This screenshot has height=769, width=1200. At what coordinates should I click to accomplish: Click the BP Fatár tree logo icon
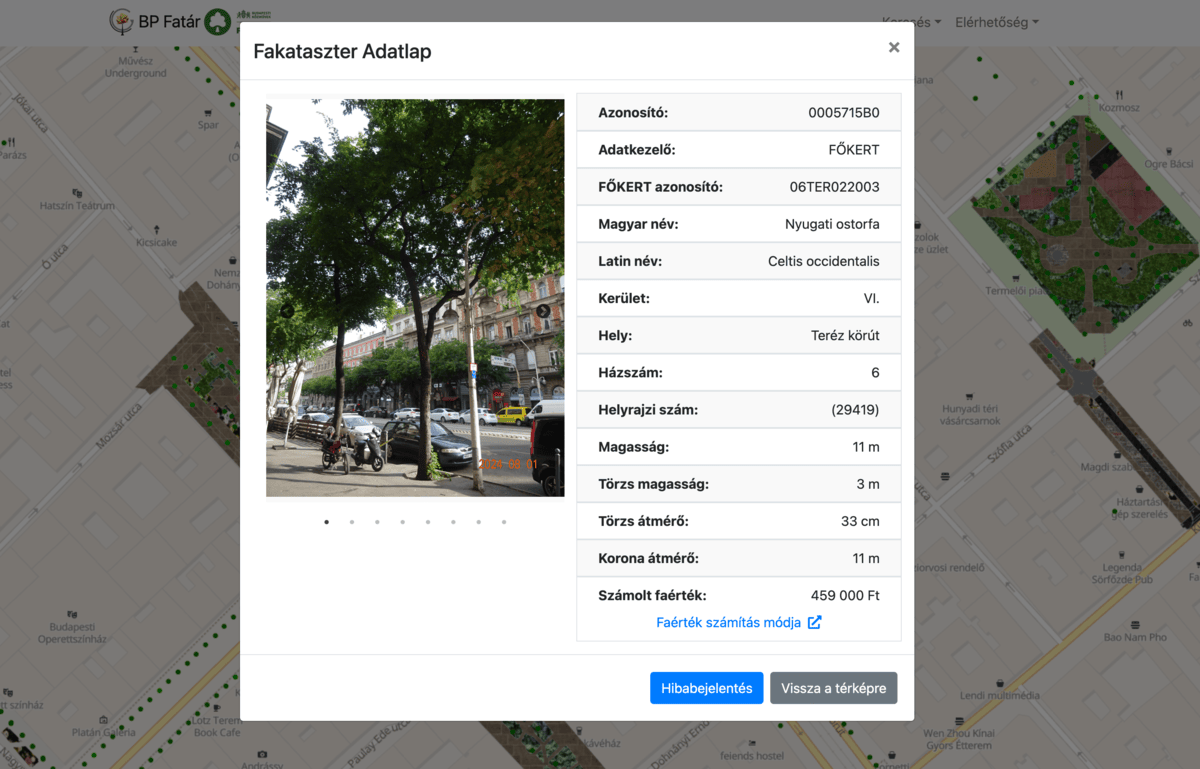(x=122, y=22)
